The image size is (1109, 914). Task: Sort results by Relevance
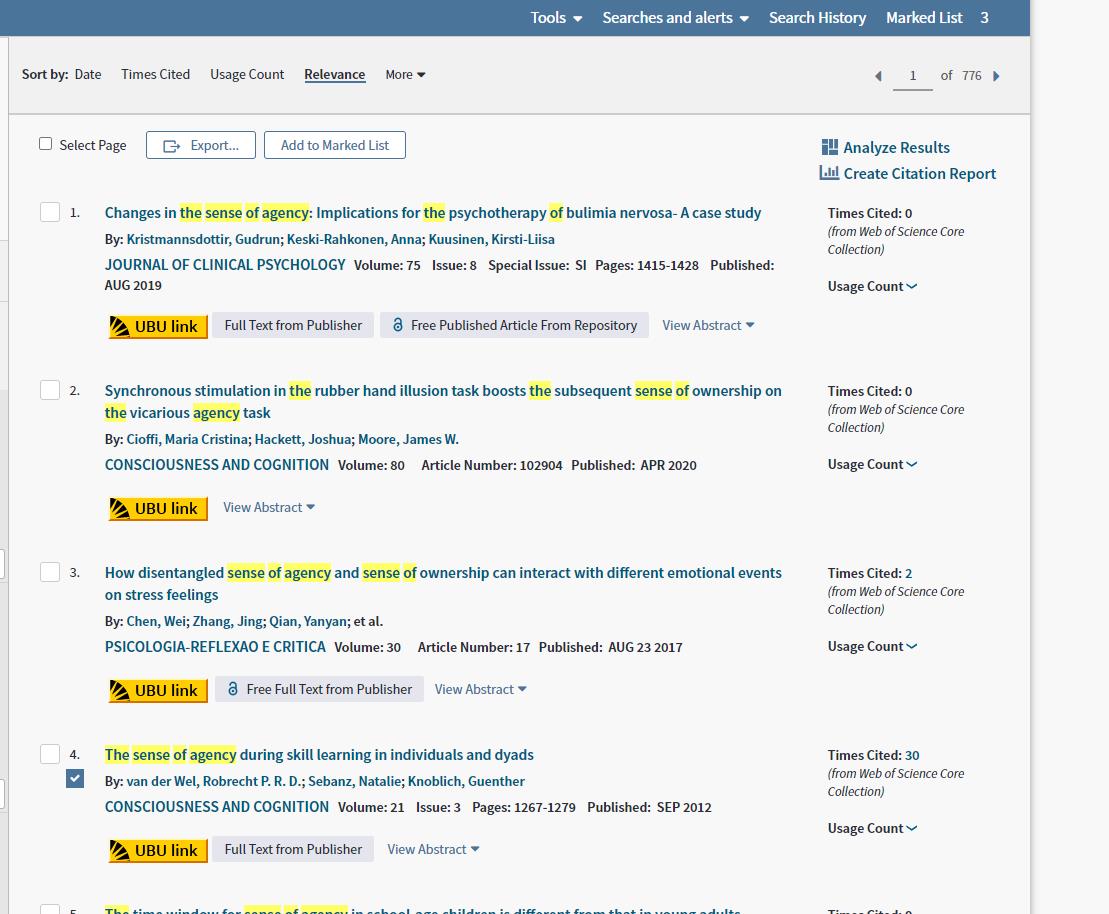click(x=335, y=74)
